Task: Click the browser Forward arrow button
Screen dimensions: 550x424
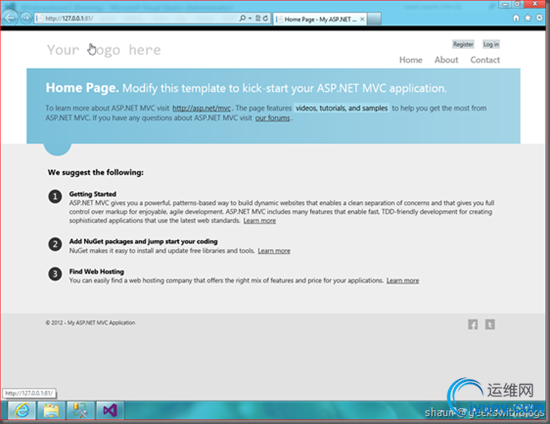Action: [26, 18]
